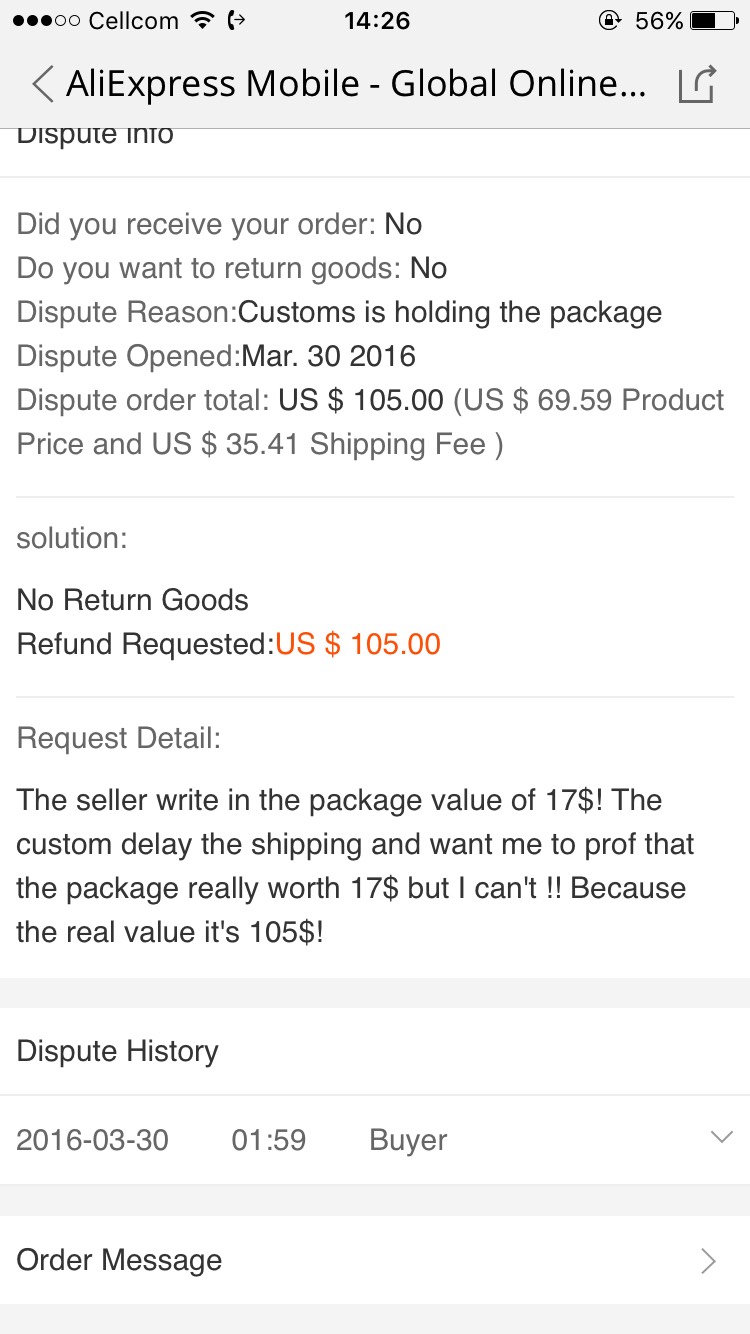Tap the AliExpress Mobile page title
The height and width of the screenshot is (1334, 750).
[x=356, y=84]
